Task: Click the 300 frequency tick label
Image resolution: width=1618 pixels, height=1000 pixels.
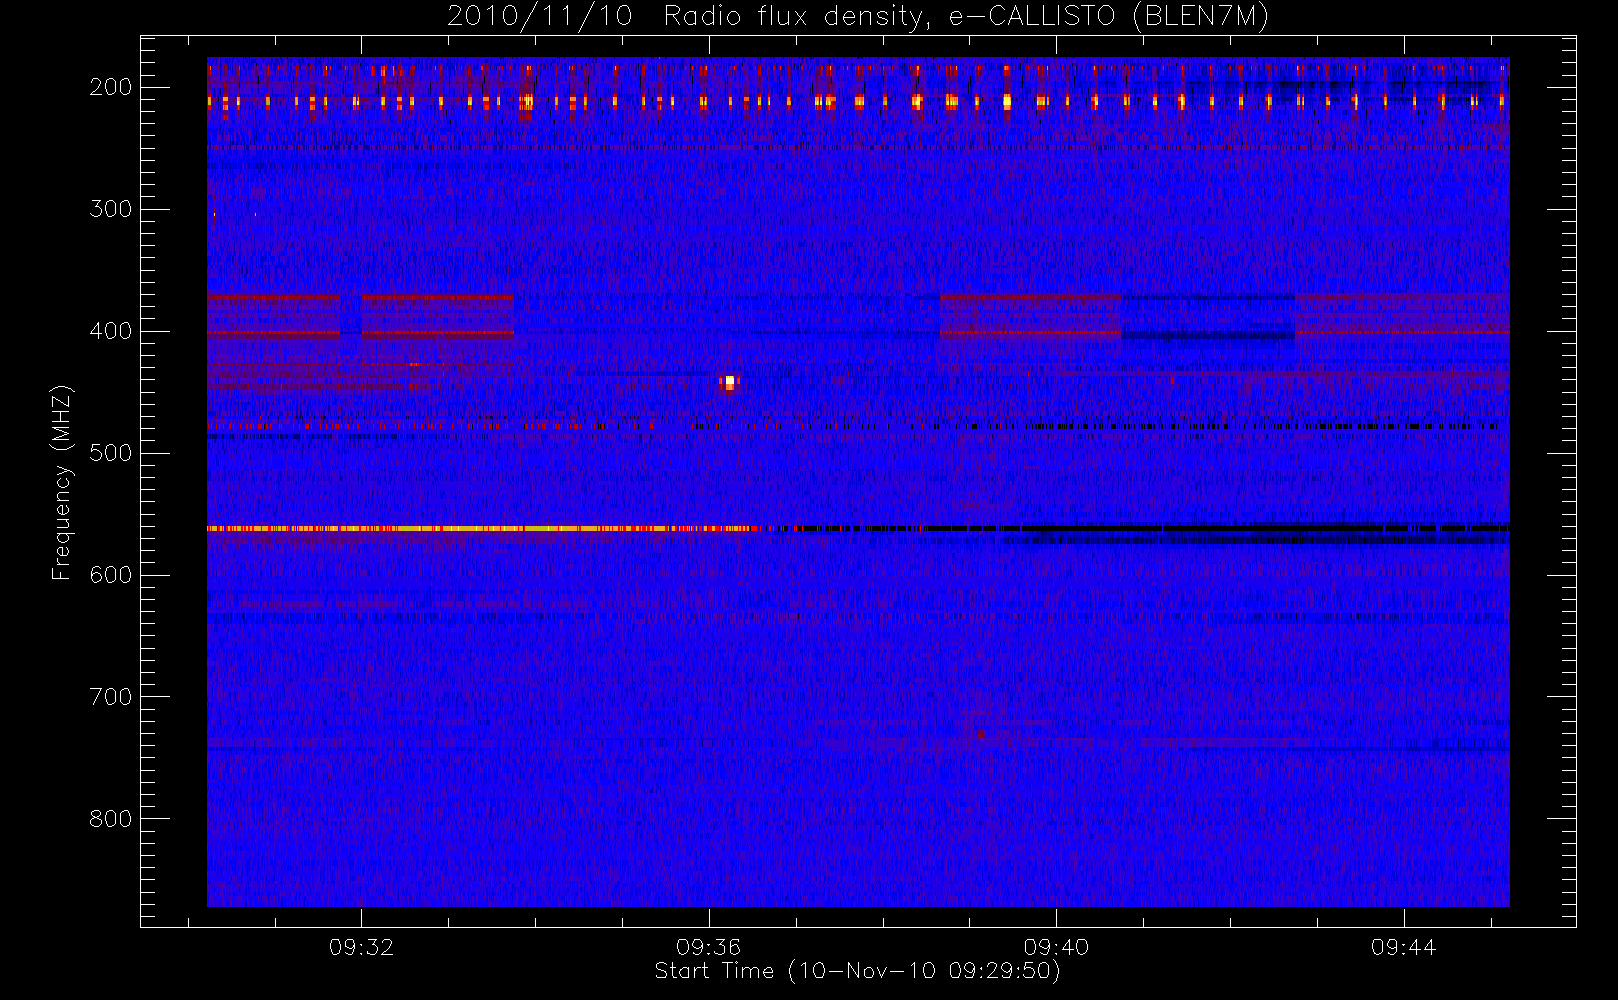Action: pos(111,209)
